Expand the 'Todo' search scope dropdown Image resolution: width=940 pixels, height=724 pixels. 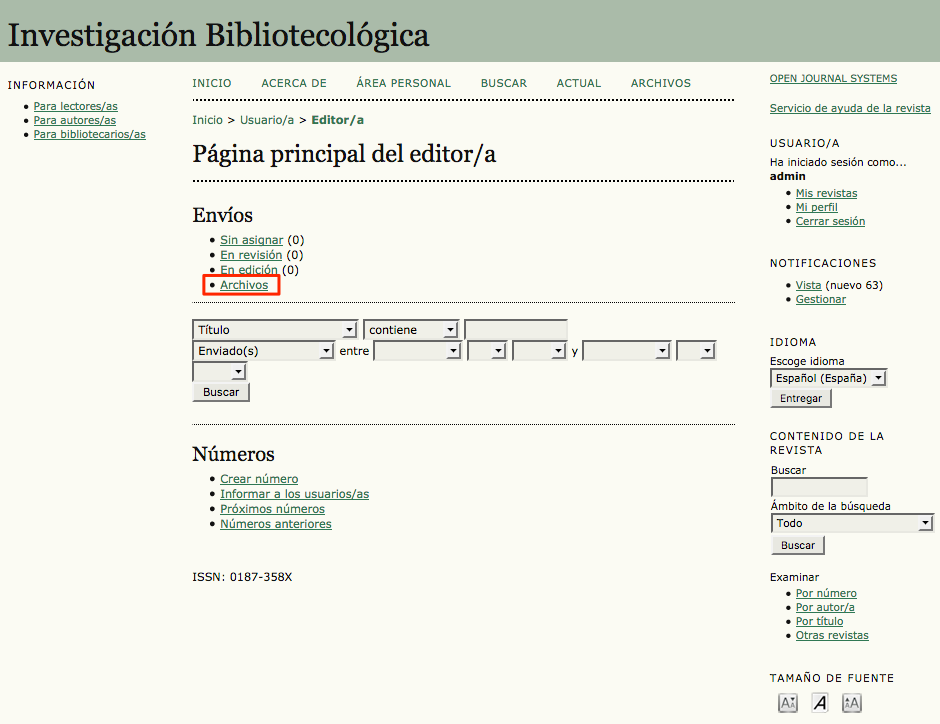click(852, 523)
